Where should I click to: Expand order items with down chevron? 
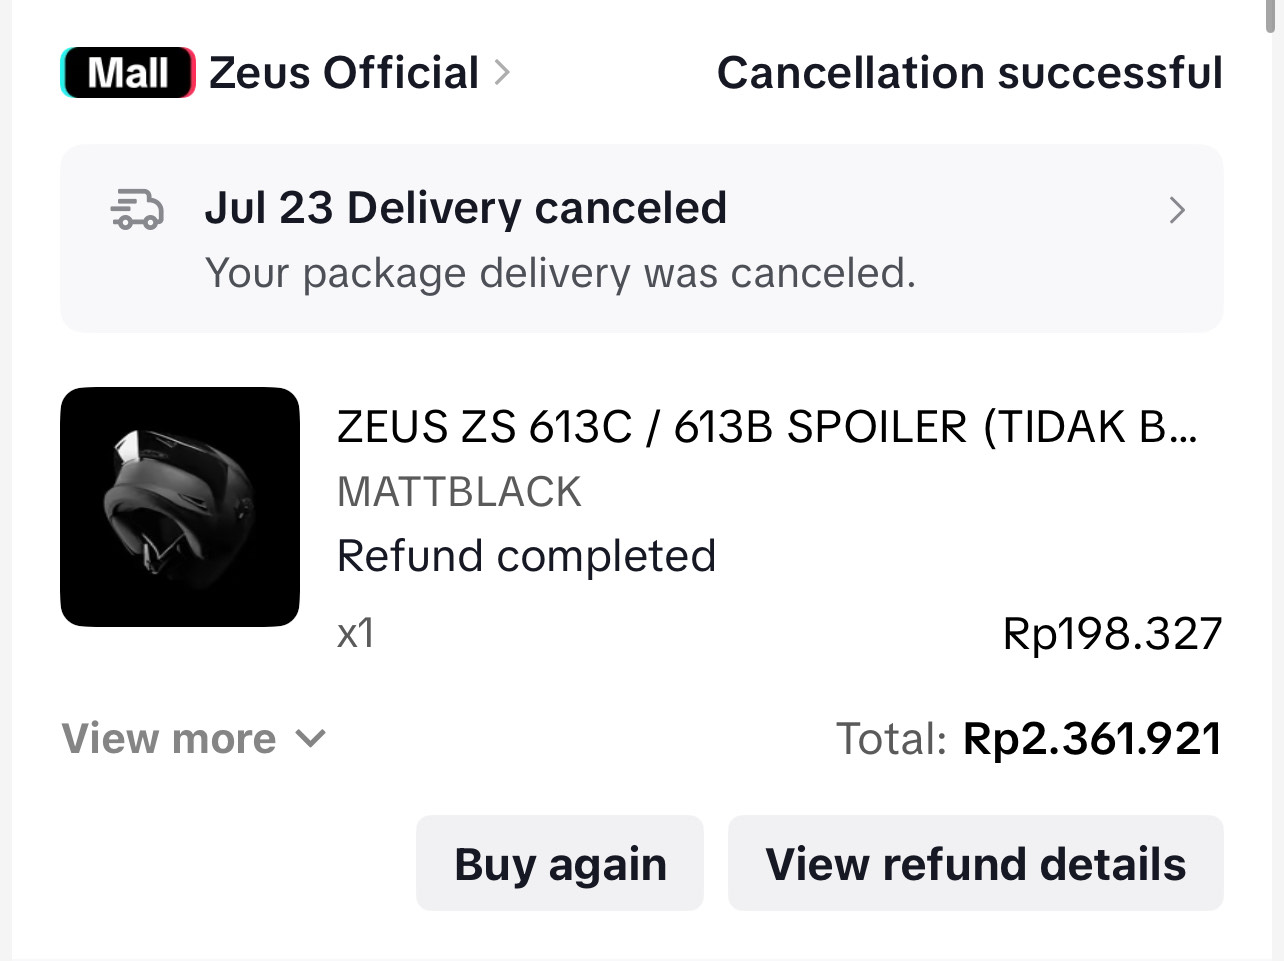click(312, 739)
